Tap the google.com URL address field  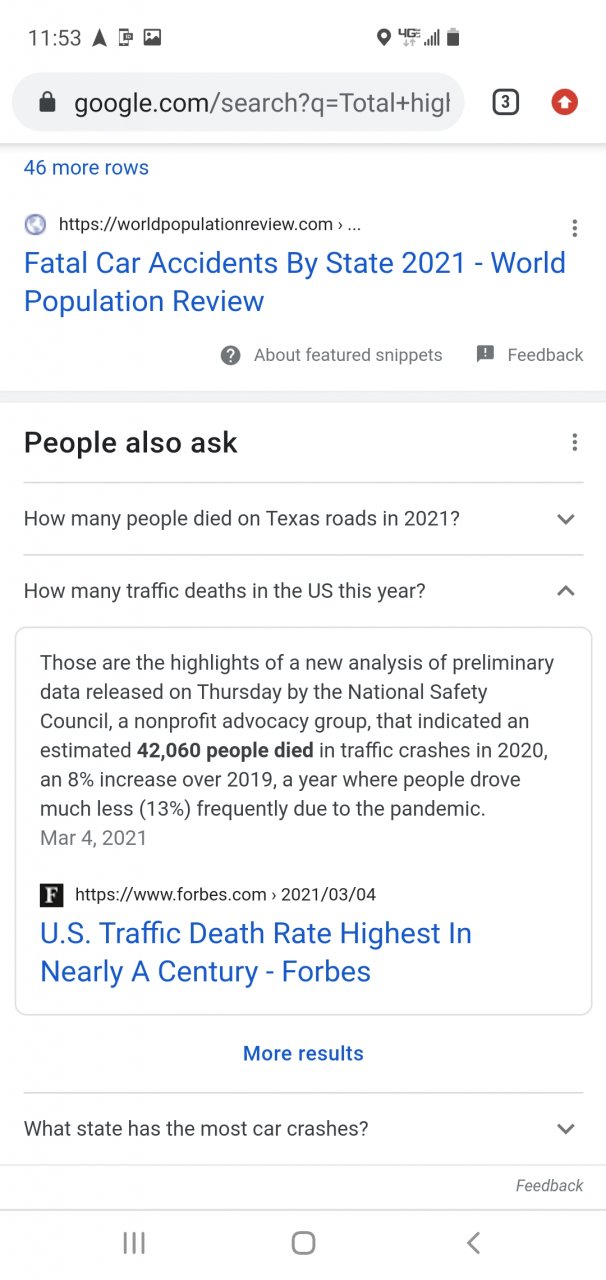[x=260, y=102]
